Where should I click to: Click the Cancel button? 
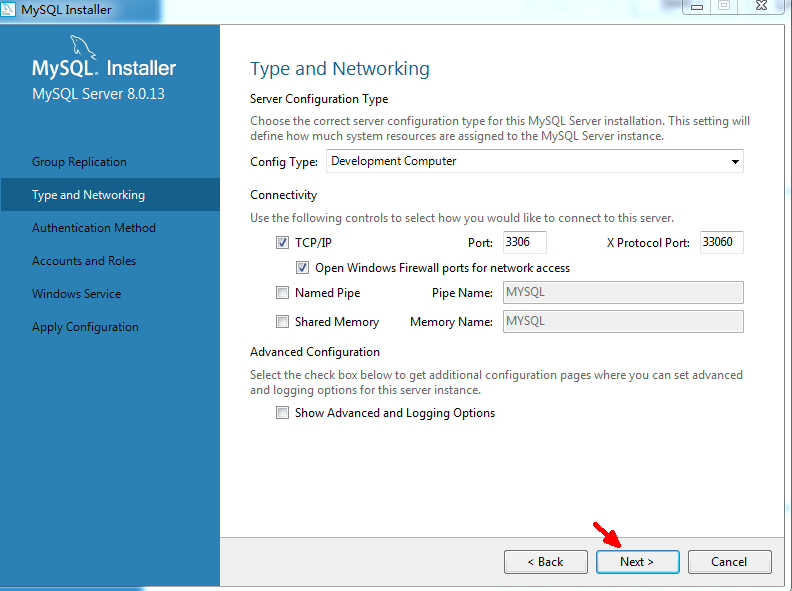(x=729, y=562)
